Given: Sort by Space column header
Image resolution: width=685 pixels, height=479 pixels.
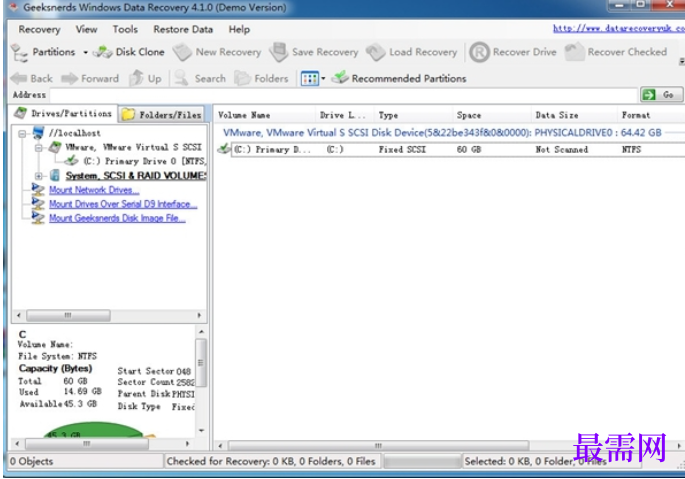Looking at the screenshot, I should click(492, 115).
